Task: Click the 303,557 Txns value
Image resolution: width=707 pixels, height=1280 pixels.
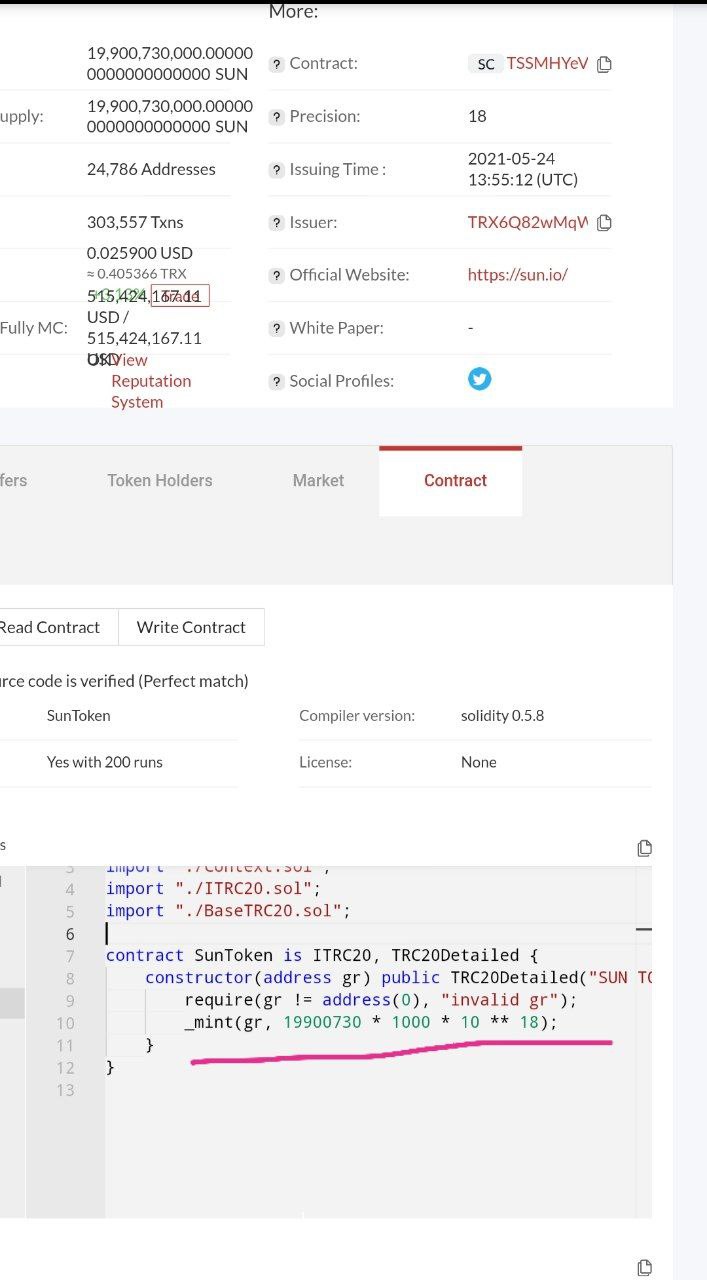Action: [x=135, y=222]
